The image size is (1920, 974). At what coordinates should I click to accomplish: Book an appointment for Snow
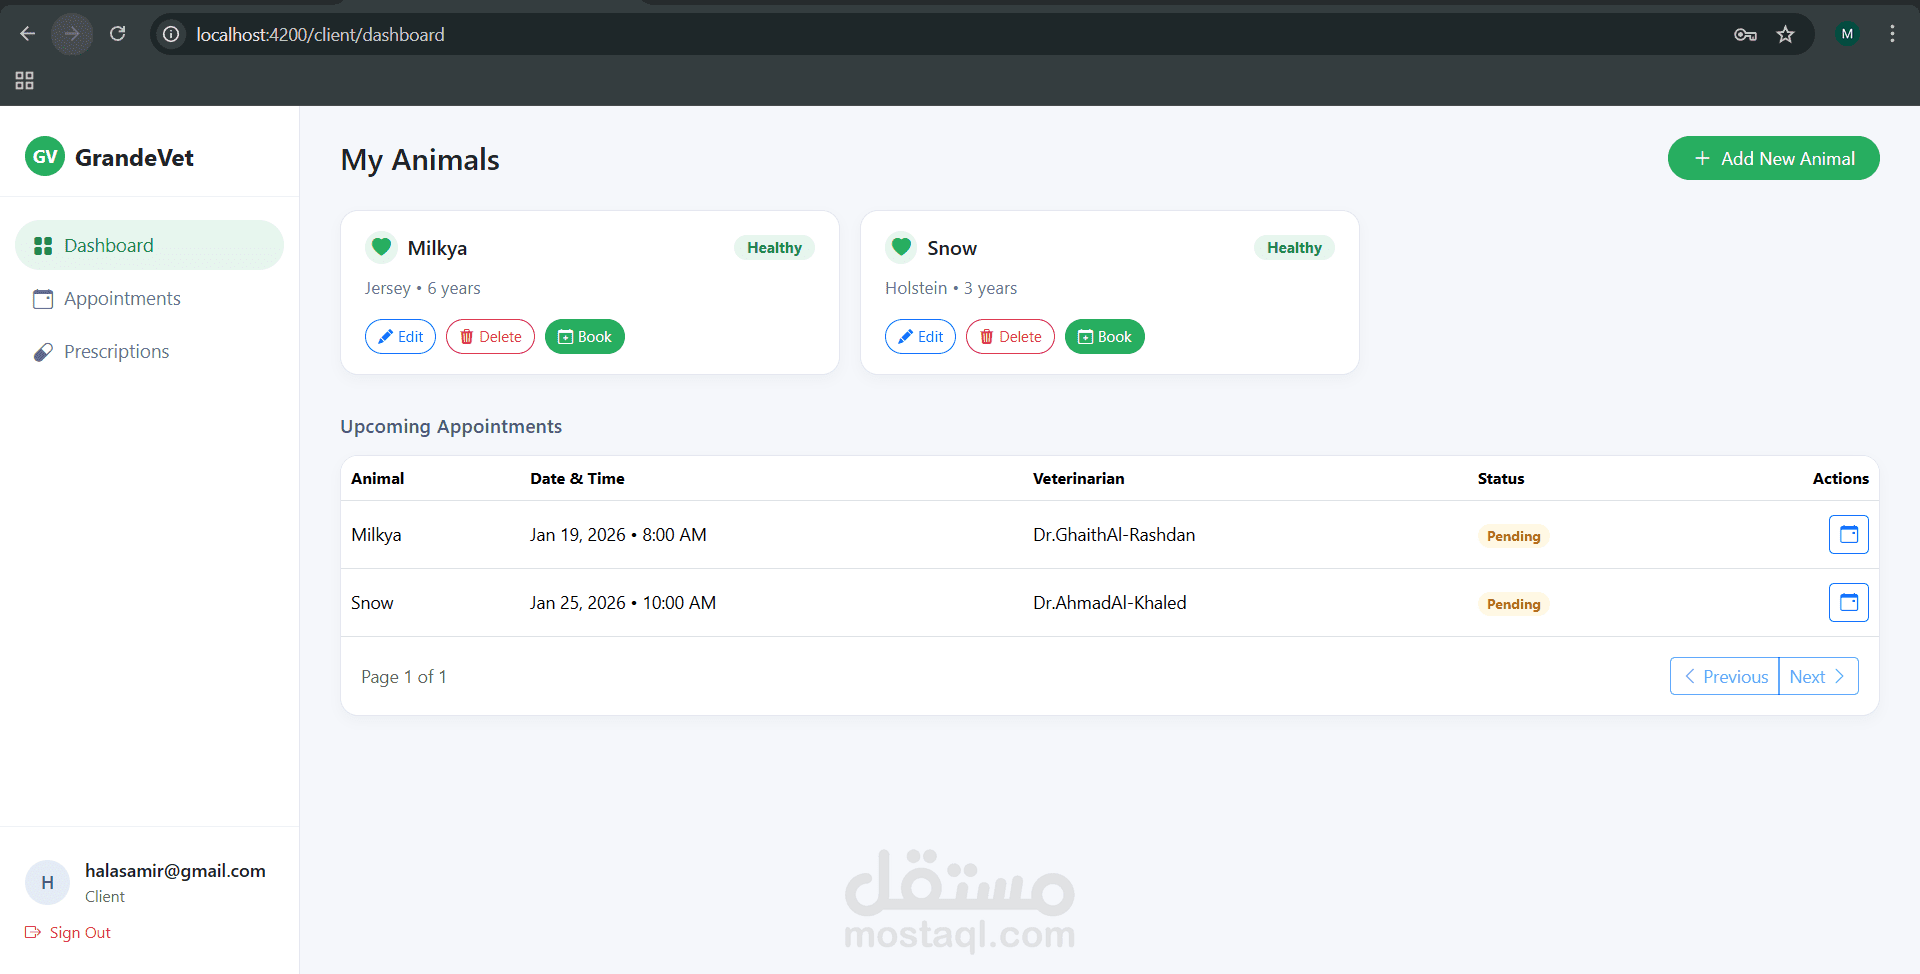tap(1105, 337)
